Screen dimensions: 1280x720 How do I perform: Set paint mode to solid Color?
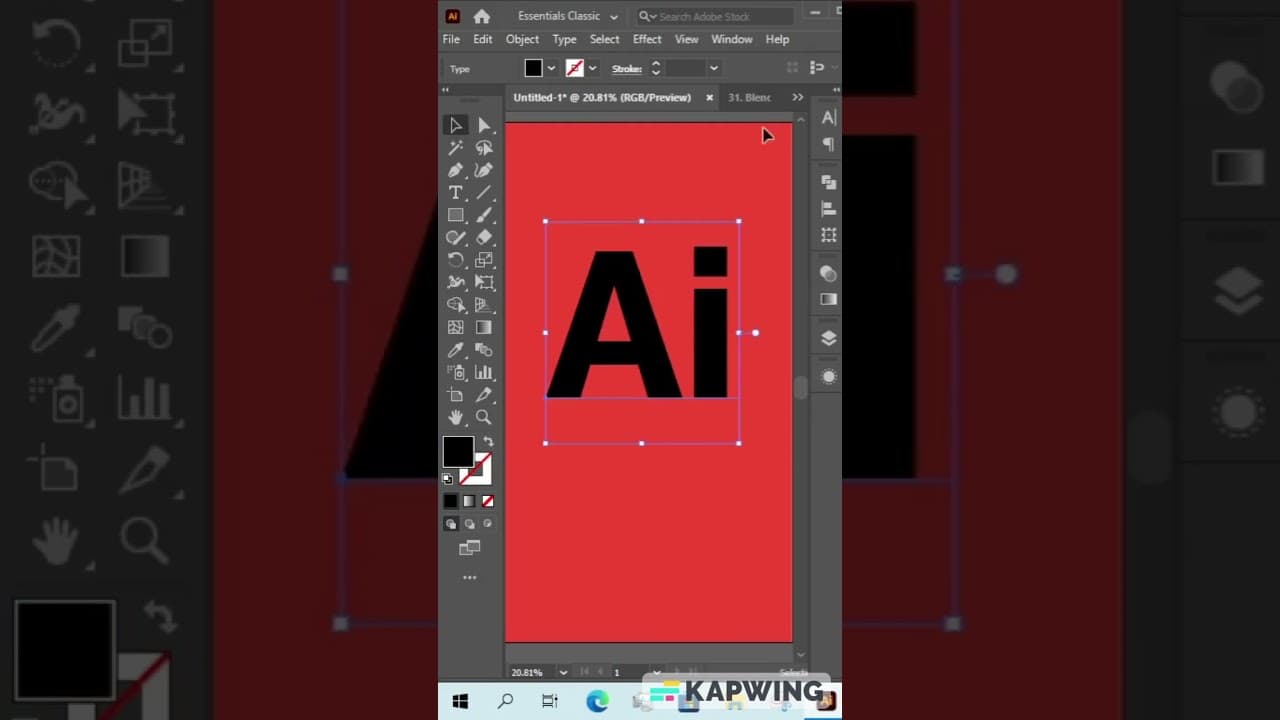pyautogui.click(x=450, y=501)
